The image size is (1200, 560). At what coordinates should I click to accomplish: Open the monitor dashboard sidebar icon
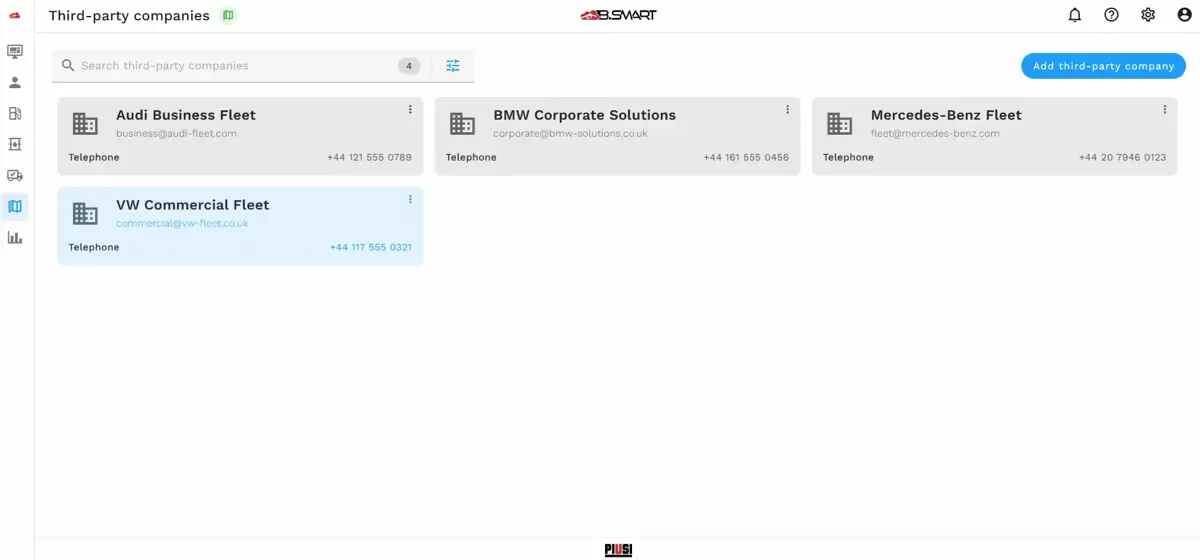(15, 51)
